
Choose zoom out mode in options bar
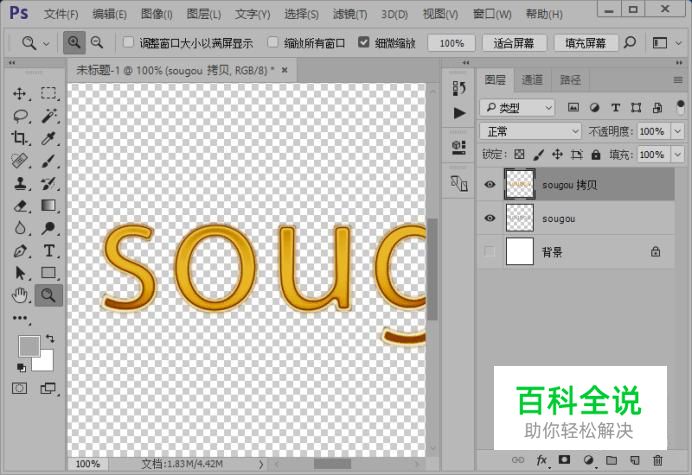point(97,43)
